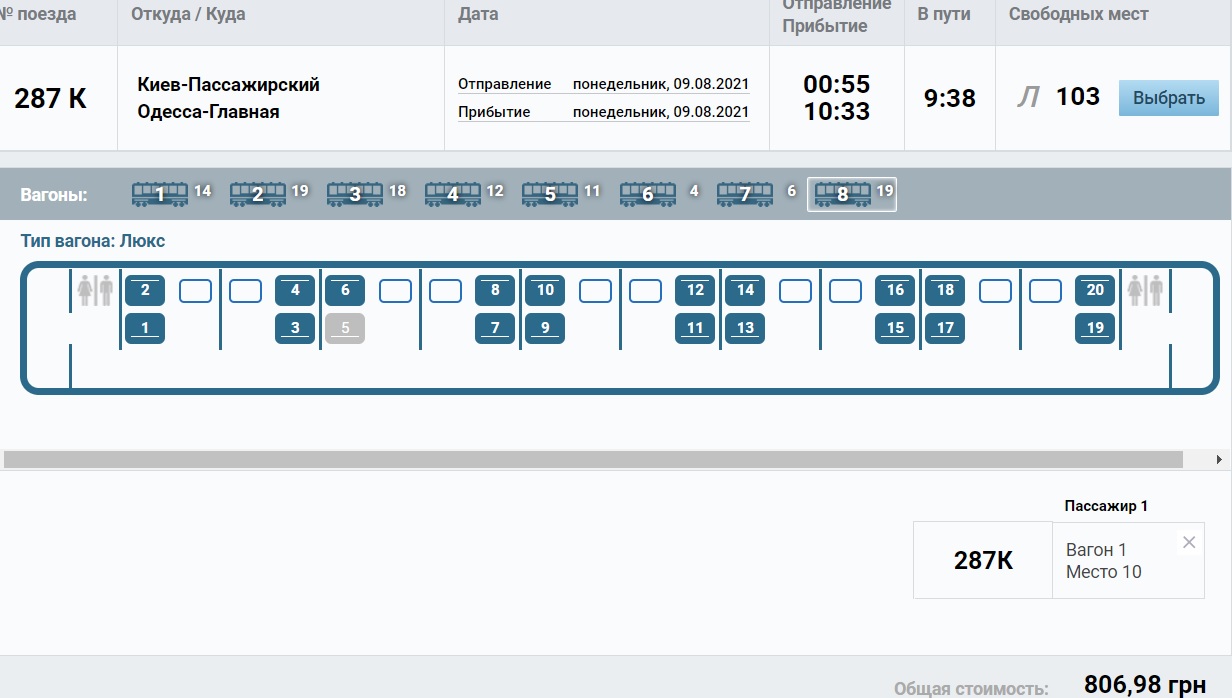Remove passenger 1 seat selection

[1188, 543]
